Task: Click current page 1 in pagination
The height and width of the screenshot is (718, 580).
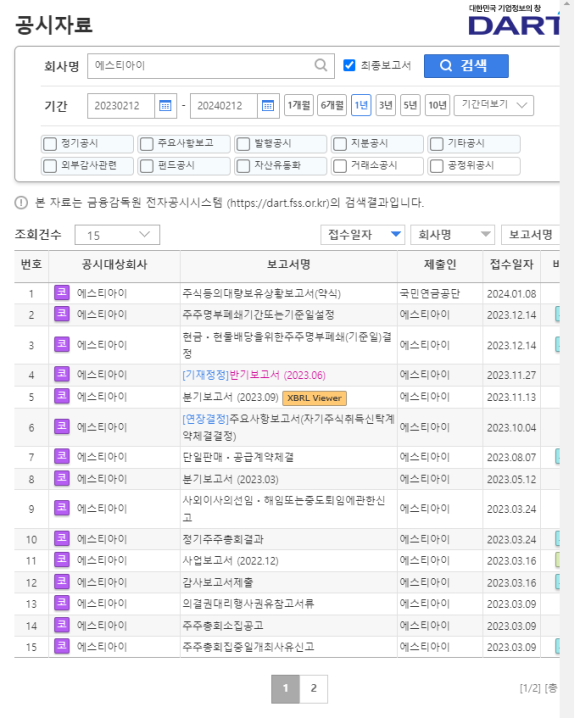Action: coord(285,688)
